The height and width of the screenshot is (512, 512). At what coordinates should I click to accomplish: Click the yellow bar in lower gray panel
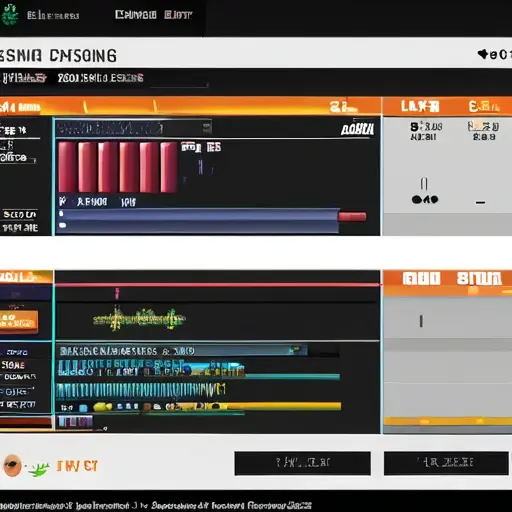pyautogui.click(x=448, y=421)
